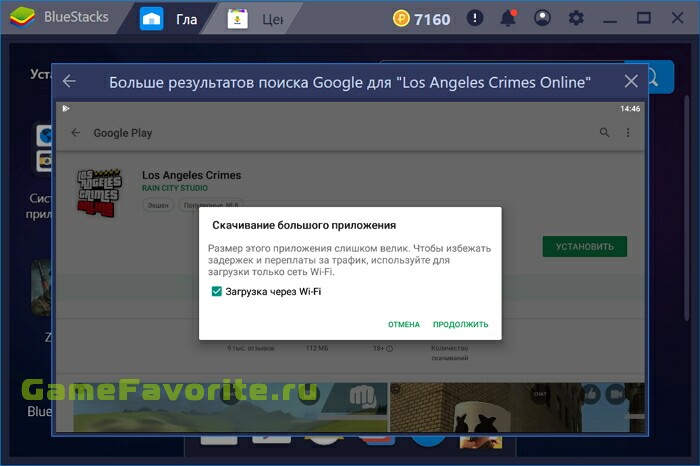Go back from Google search results panel
This screenshot has width=700, height=466.
coord(69,81)
